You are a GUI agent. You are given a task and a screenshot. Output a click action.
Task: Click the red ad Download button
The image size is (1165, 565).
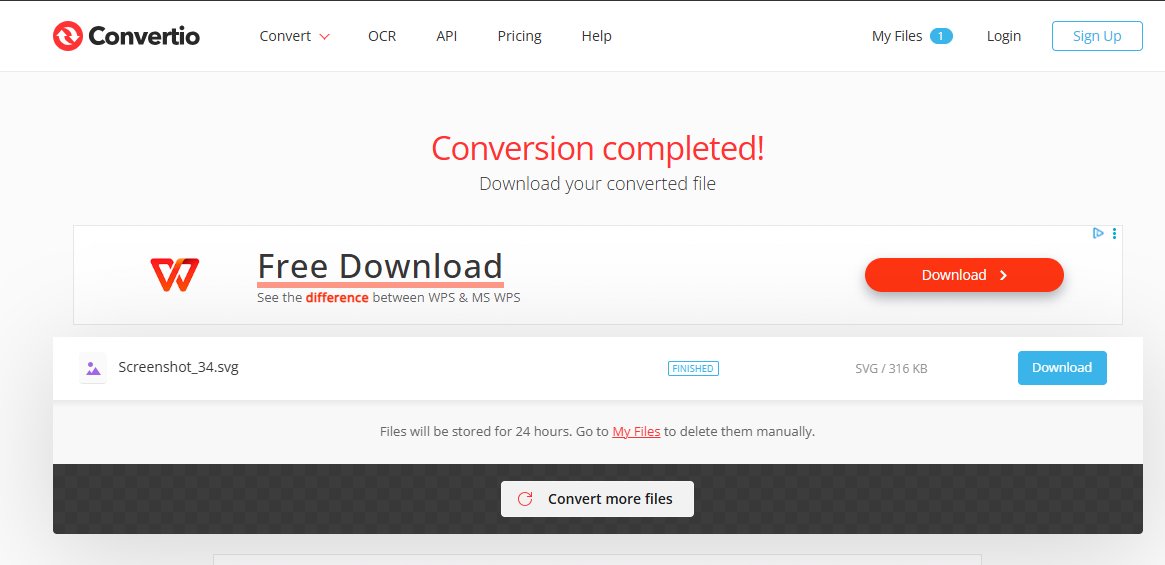(964, 275)
